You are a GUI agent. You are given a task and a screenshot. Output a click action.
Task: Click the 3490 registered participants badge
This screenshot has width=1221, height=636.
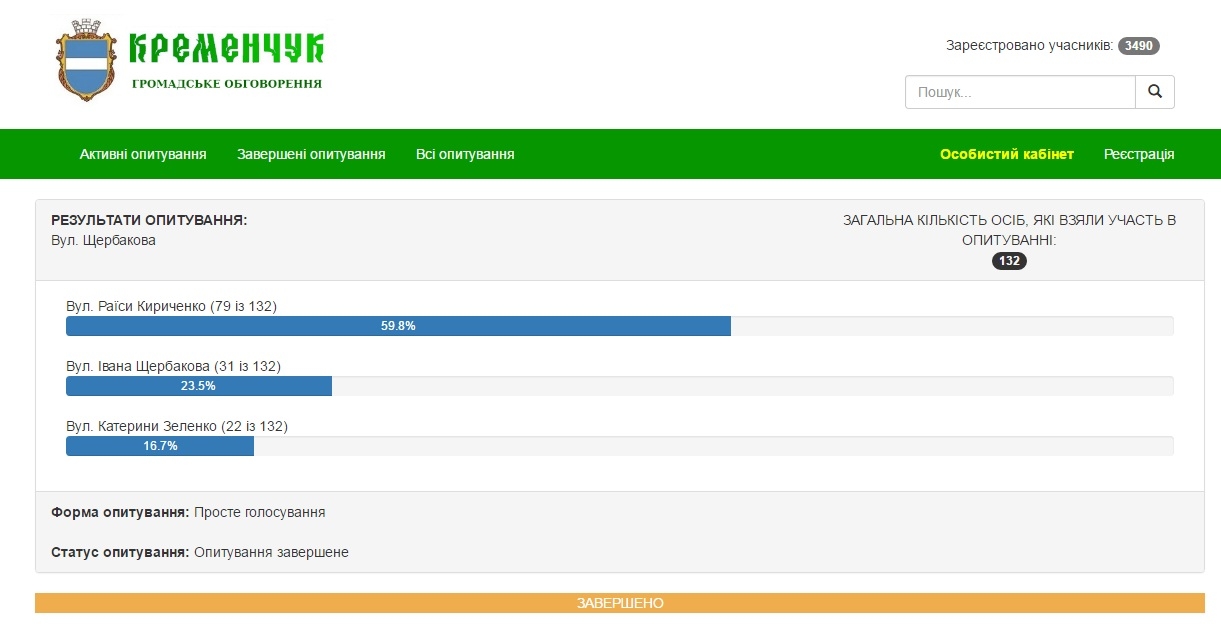pyautogui.click(x=1138, y=46)
